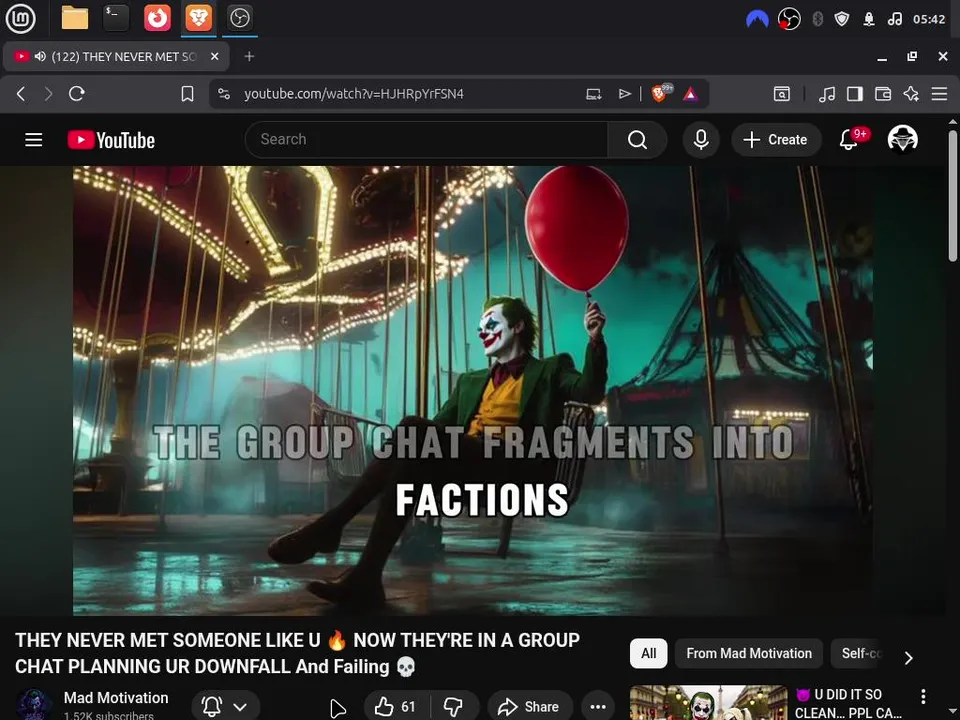
Task: Go forward to the next page
Action: [48, 94]
